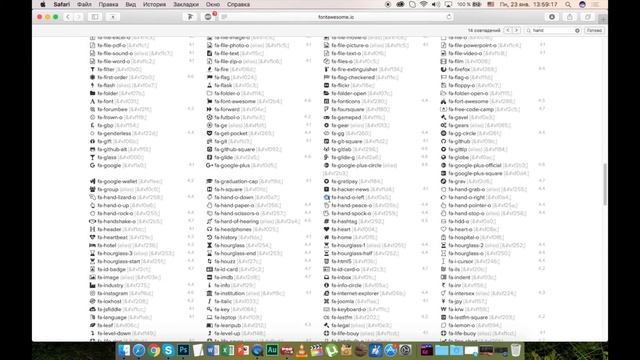Show all tabs overview
The height and width of the screenshot is (360, 640).
pyautogui.click(x=588, y=17)
